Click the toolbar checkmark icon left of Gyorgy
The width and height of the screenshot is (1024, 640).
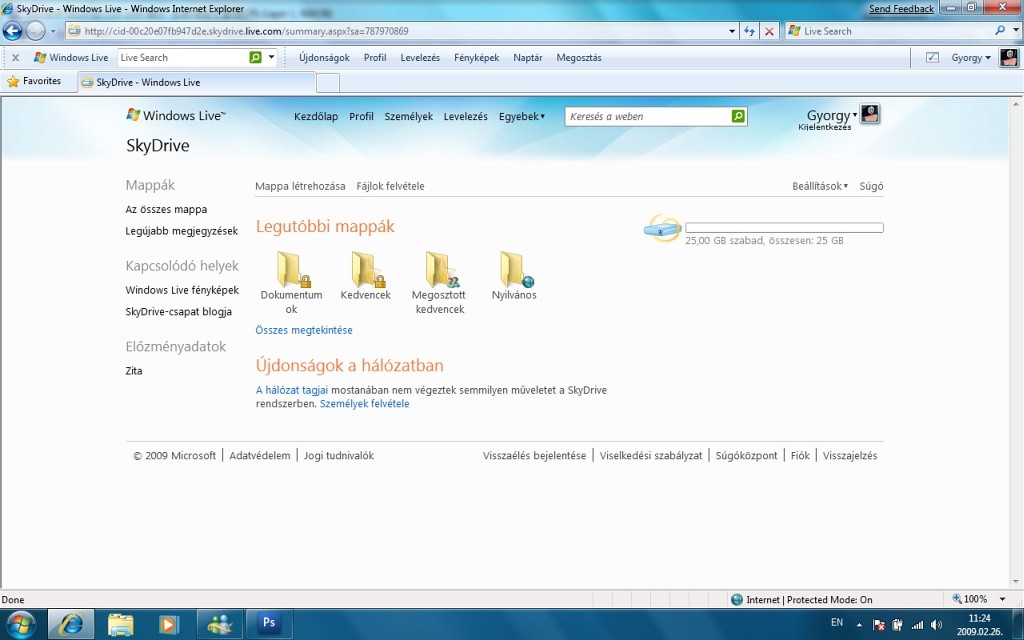click(933, 57)
